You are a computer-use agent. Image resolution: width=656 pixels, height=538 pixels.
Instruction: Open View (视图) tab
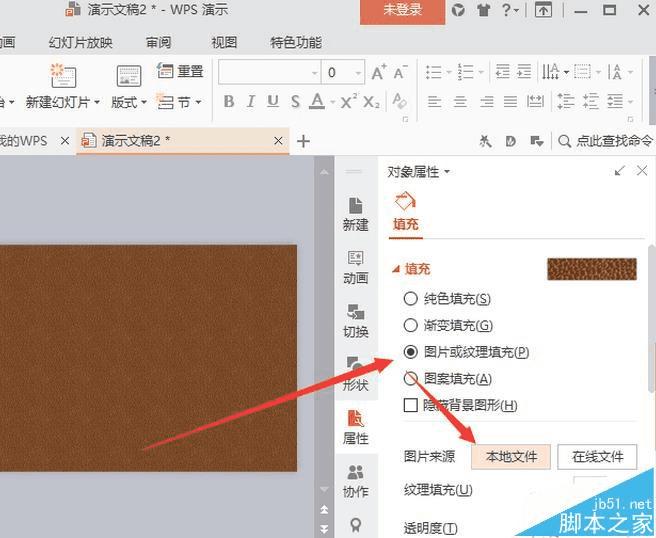[224, 42]
